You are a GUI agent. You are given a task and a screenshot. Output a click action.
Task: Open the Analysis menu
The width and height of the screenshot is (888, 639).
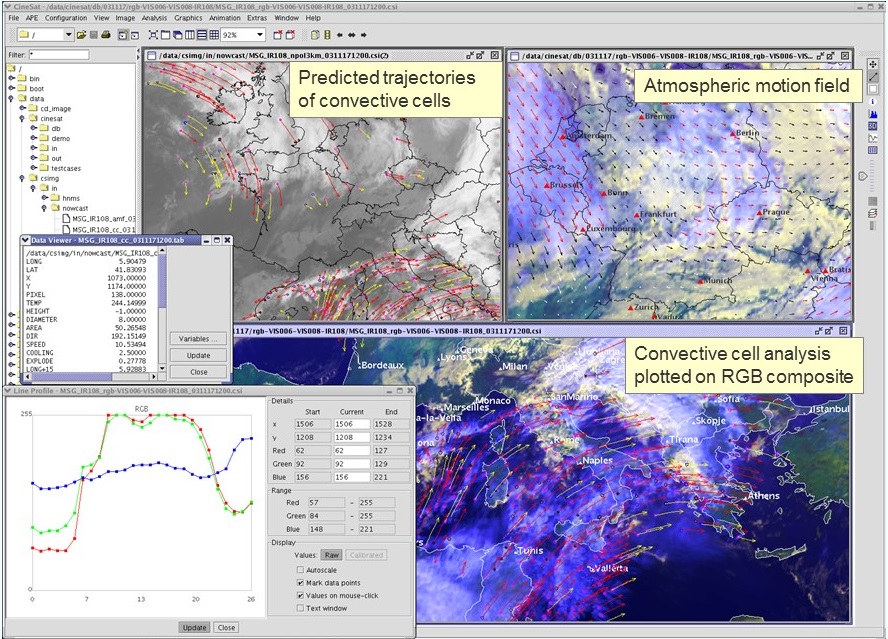pos(154,18)
